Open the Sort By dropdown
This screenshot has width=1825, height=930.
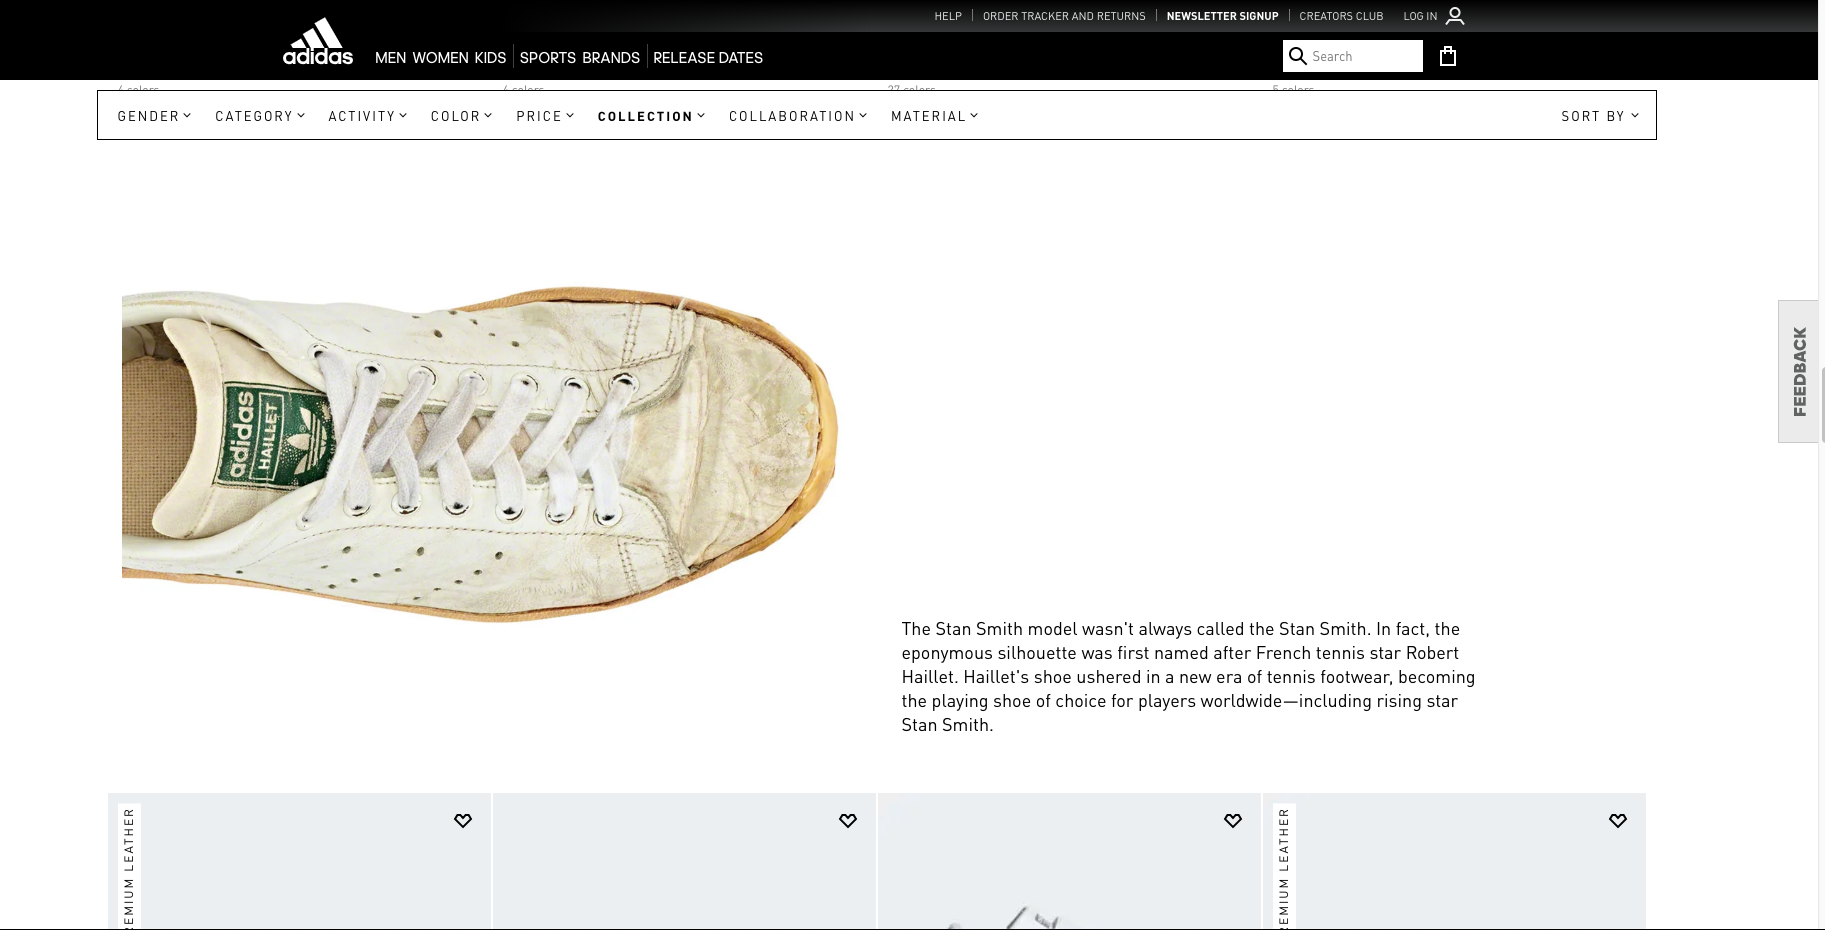tap(1600, 116)
